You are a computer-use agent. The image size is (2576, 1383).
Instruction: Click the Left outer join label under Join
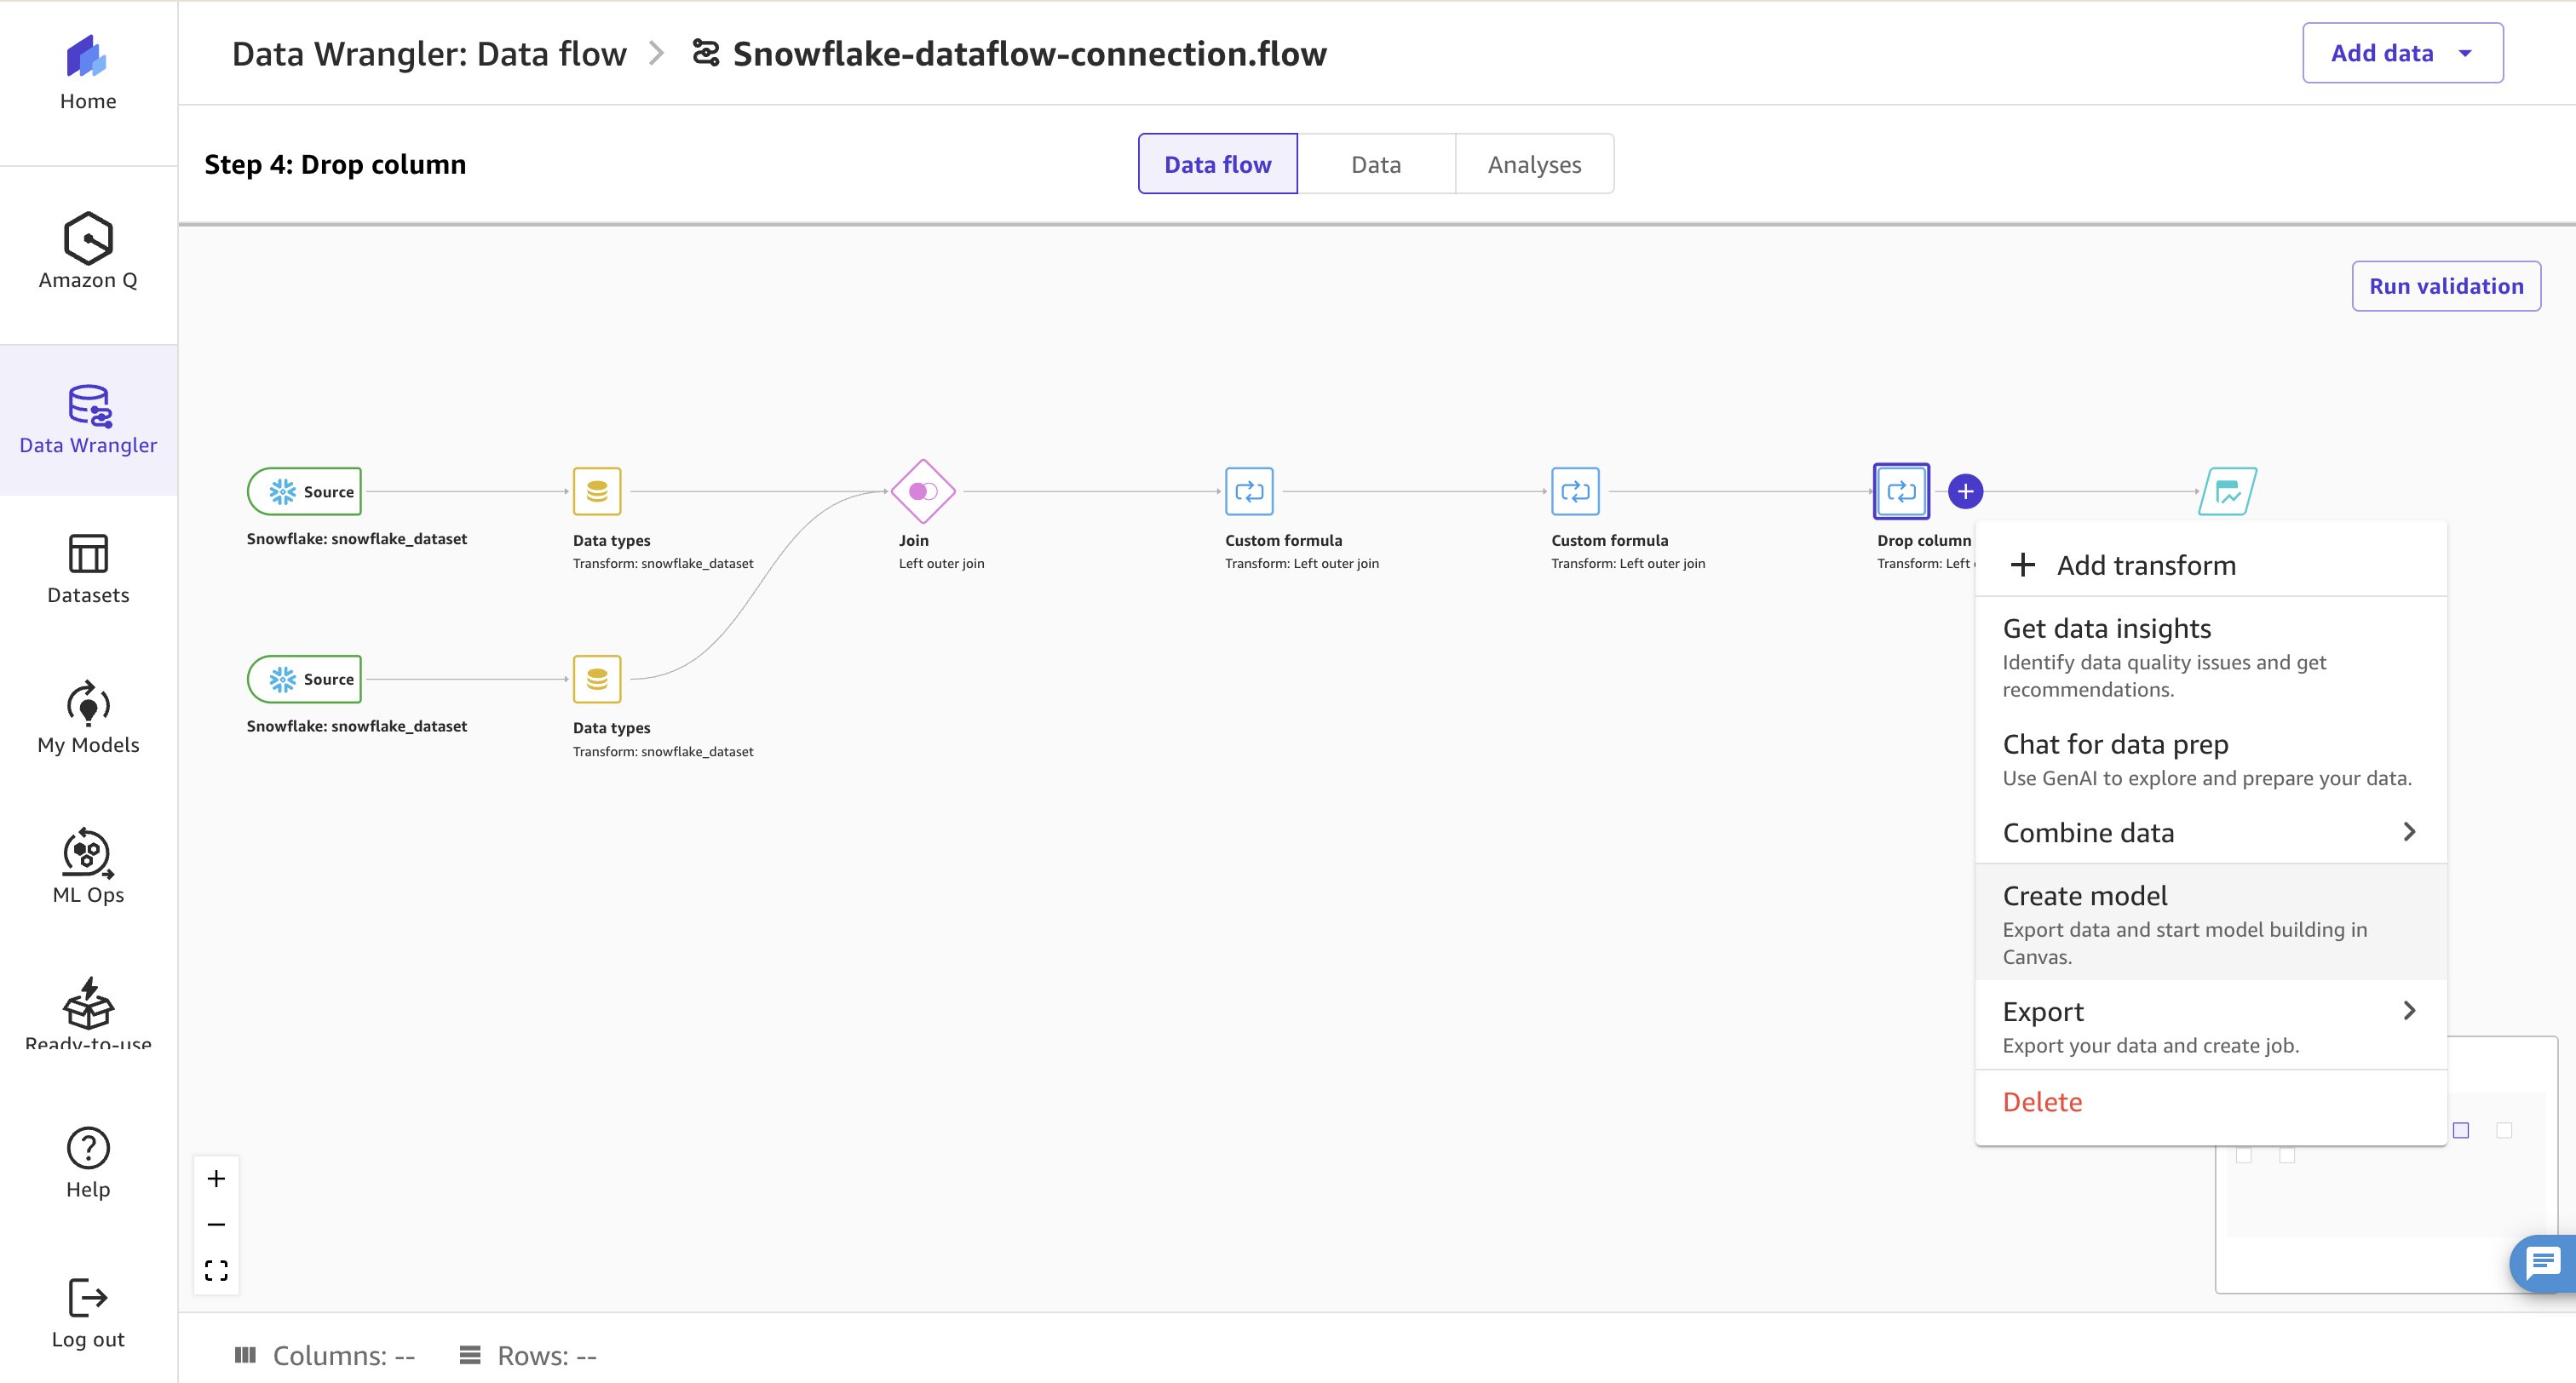tap(941, 563)
